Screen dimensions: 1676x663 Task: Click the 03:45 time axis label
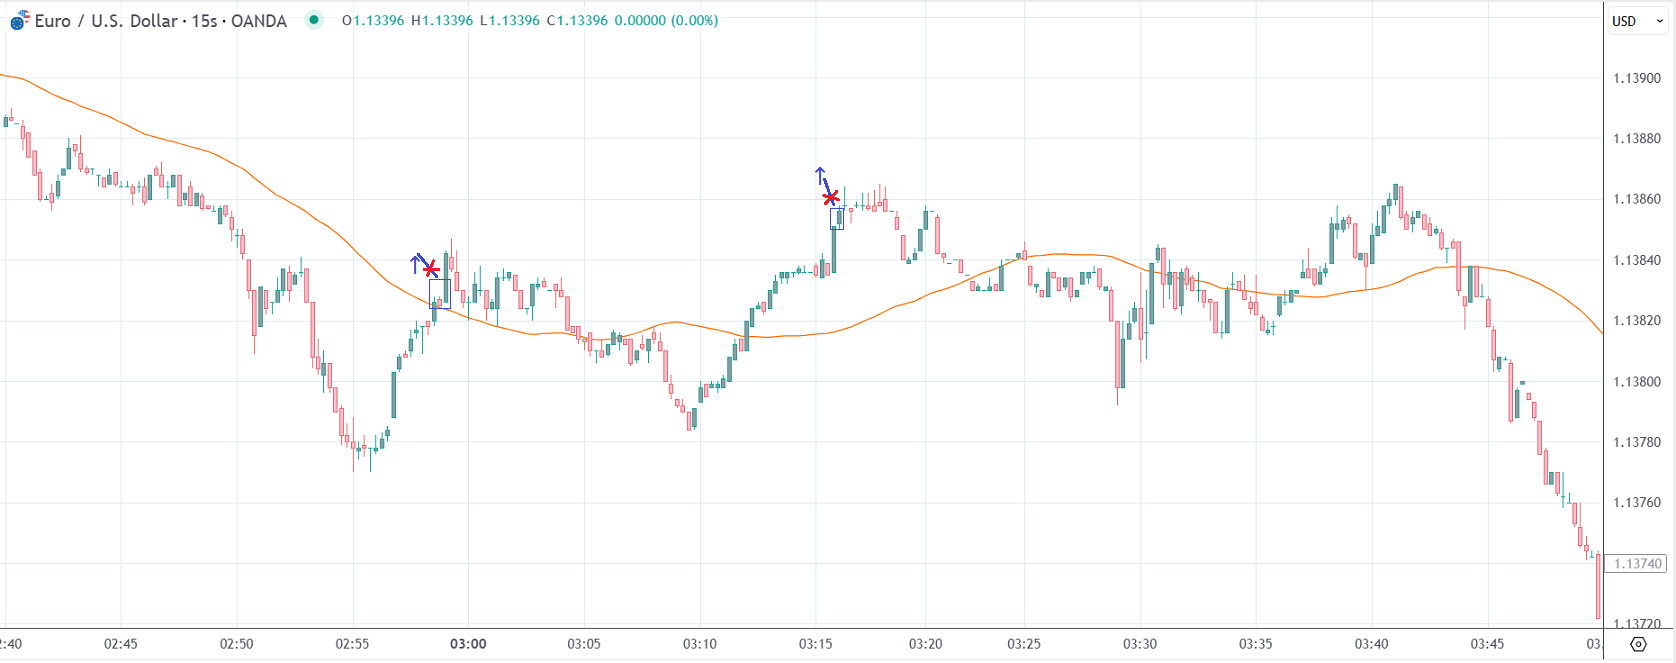pyautogui.click(x=1487, y=644)
